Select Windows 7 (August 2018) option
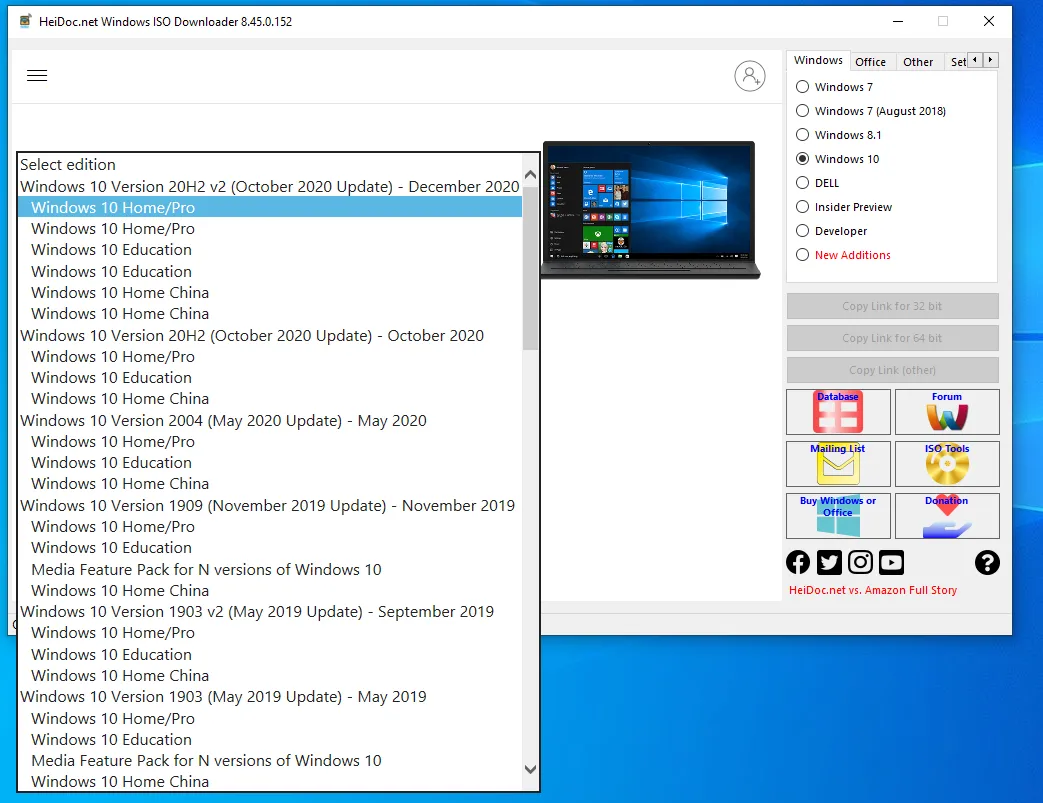This screenshot has width=1043, height=803. click(871, 111)
